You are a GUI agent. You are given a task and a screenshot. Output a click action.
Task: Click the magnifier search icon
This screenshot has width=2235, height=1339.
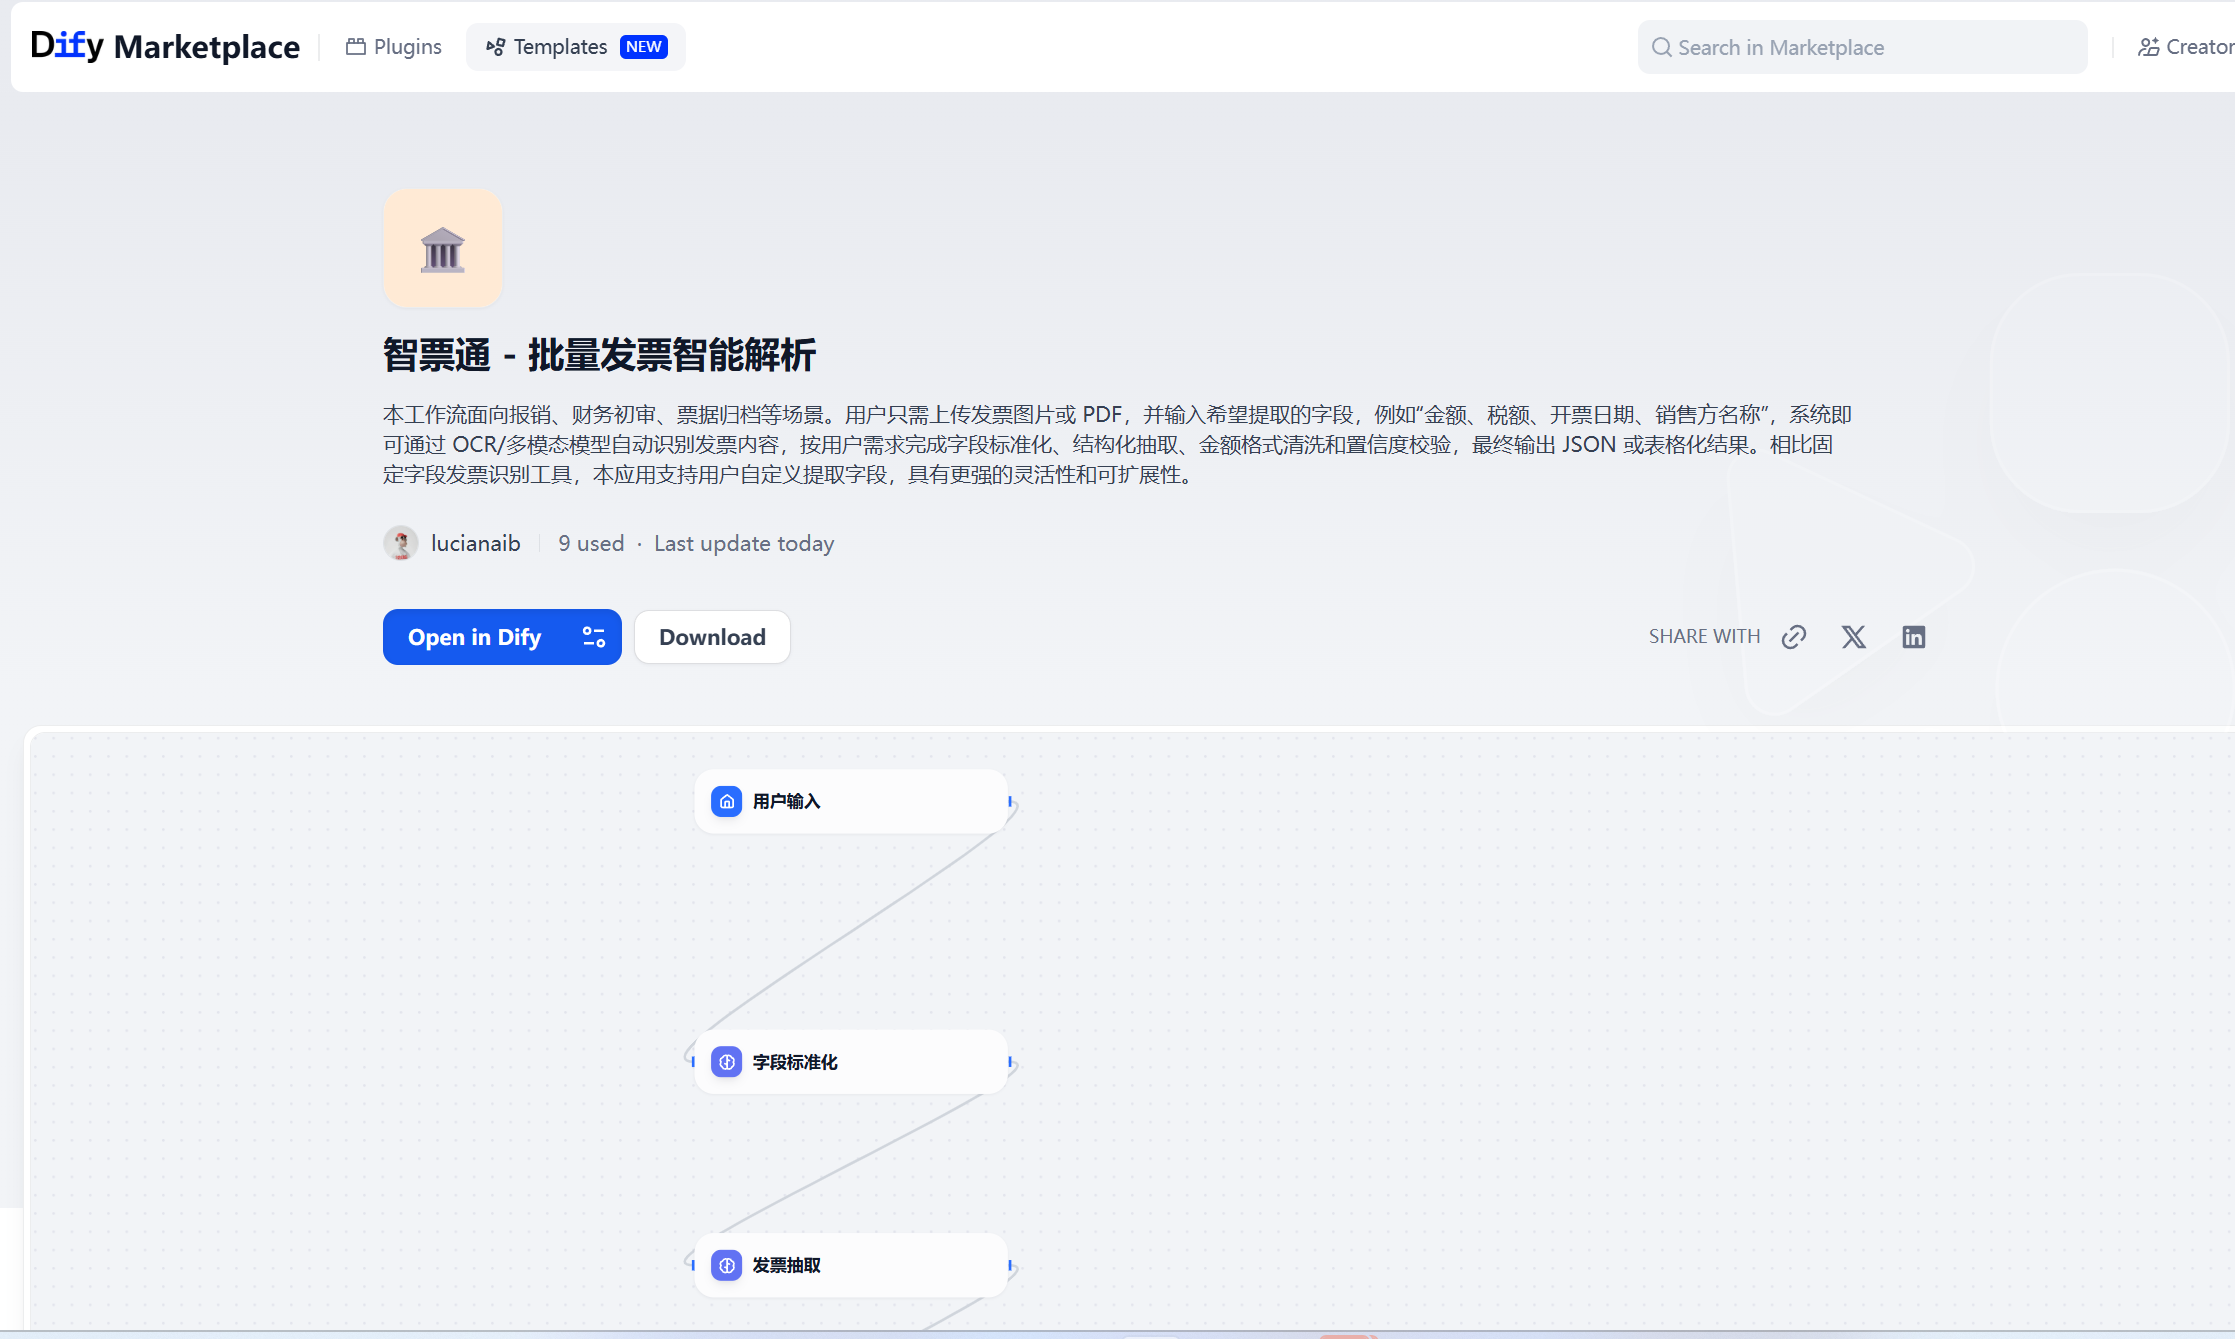[1661, 47]
